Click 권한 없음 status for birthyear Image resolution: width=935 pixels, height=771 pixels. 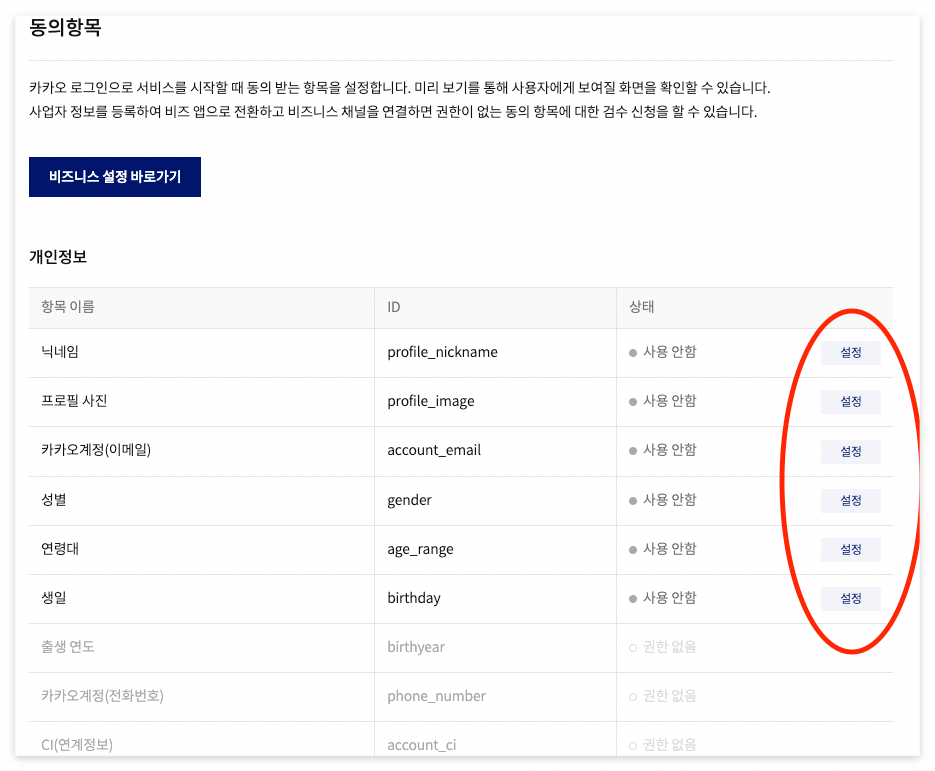[662, 647]
